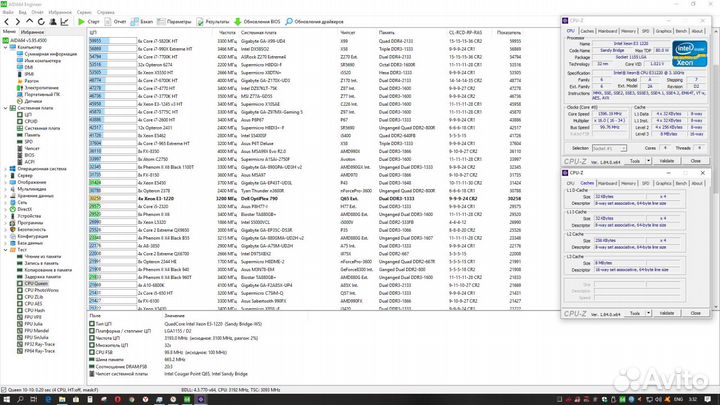The width and height of the screenshot is (720, 405).
Task: Select the SPD tree item
Action: click(x=28, y=142)
